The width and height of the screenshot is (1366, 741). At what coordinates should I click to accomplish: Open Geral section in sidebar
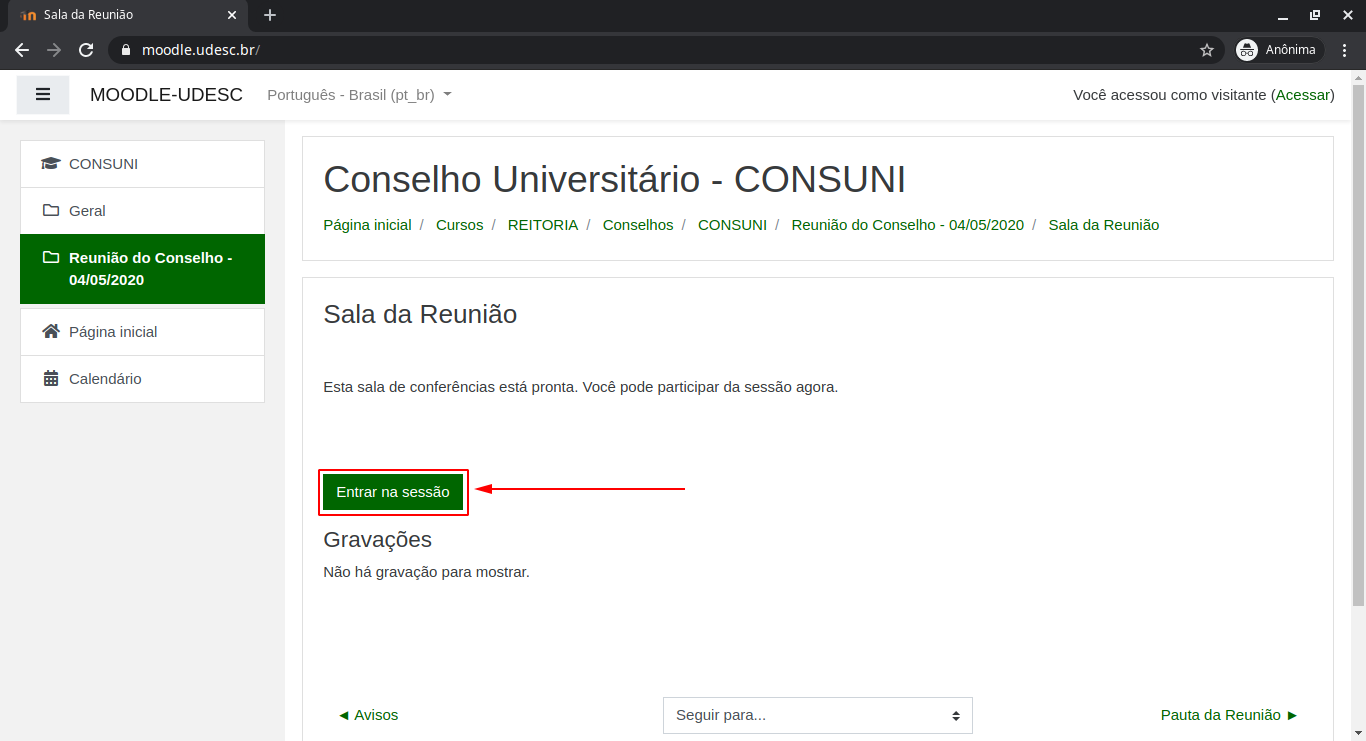[87, 211]
